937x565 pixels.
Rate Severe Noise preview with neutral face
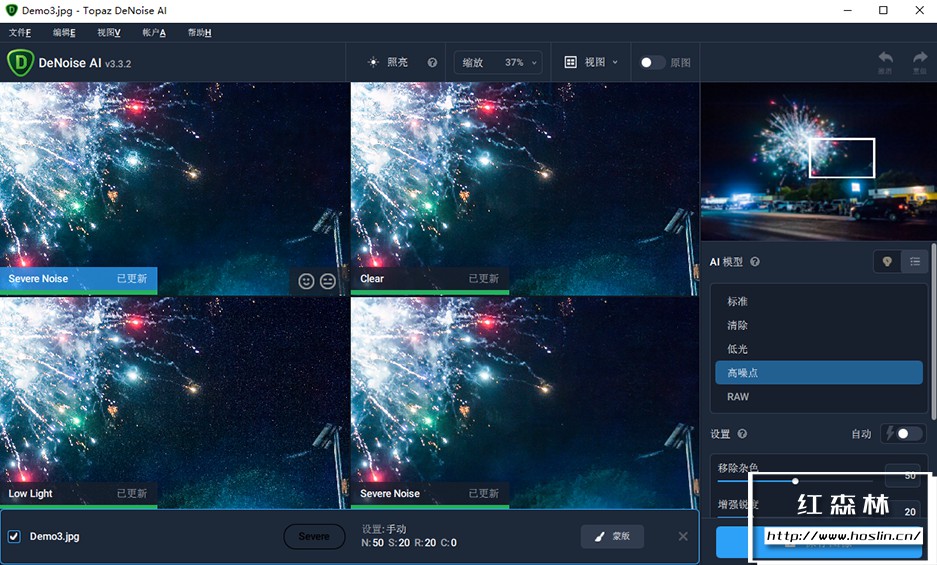pyautogui.click(x=327, y=280)
